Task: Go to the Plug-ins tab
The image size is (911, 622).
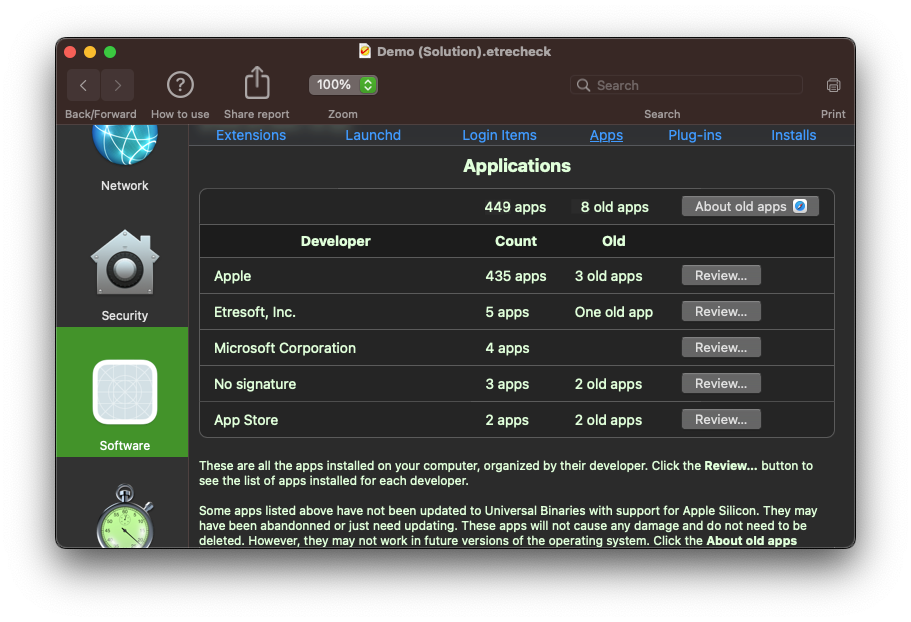Action: click(x=695, y=135)
